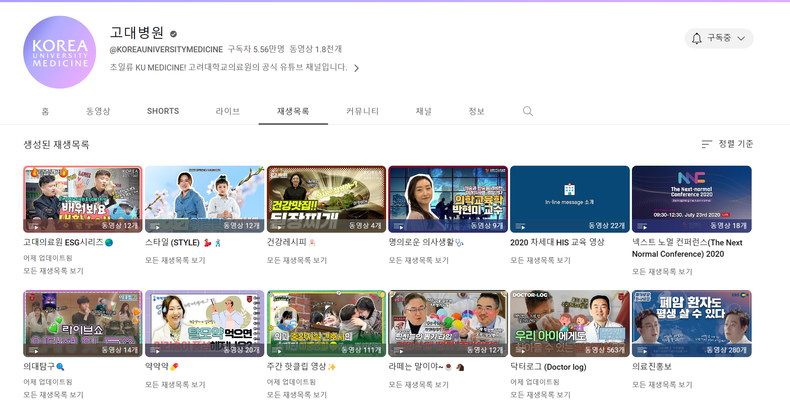
Task: Click the 약악약 playlist title
Action: pyautogui.click(x=162, y=367)
